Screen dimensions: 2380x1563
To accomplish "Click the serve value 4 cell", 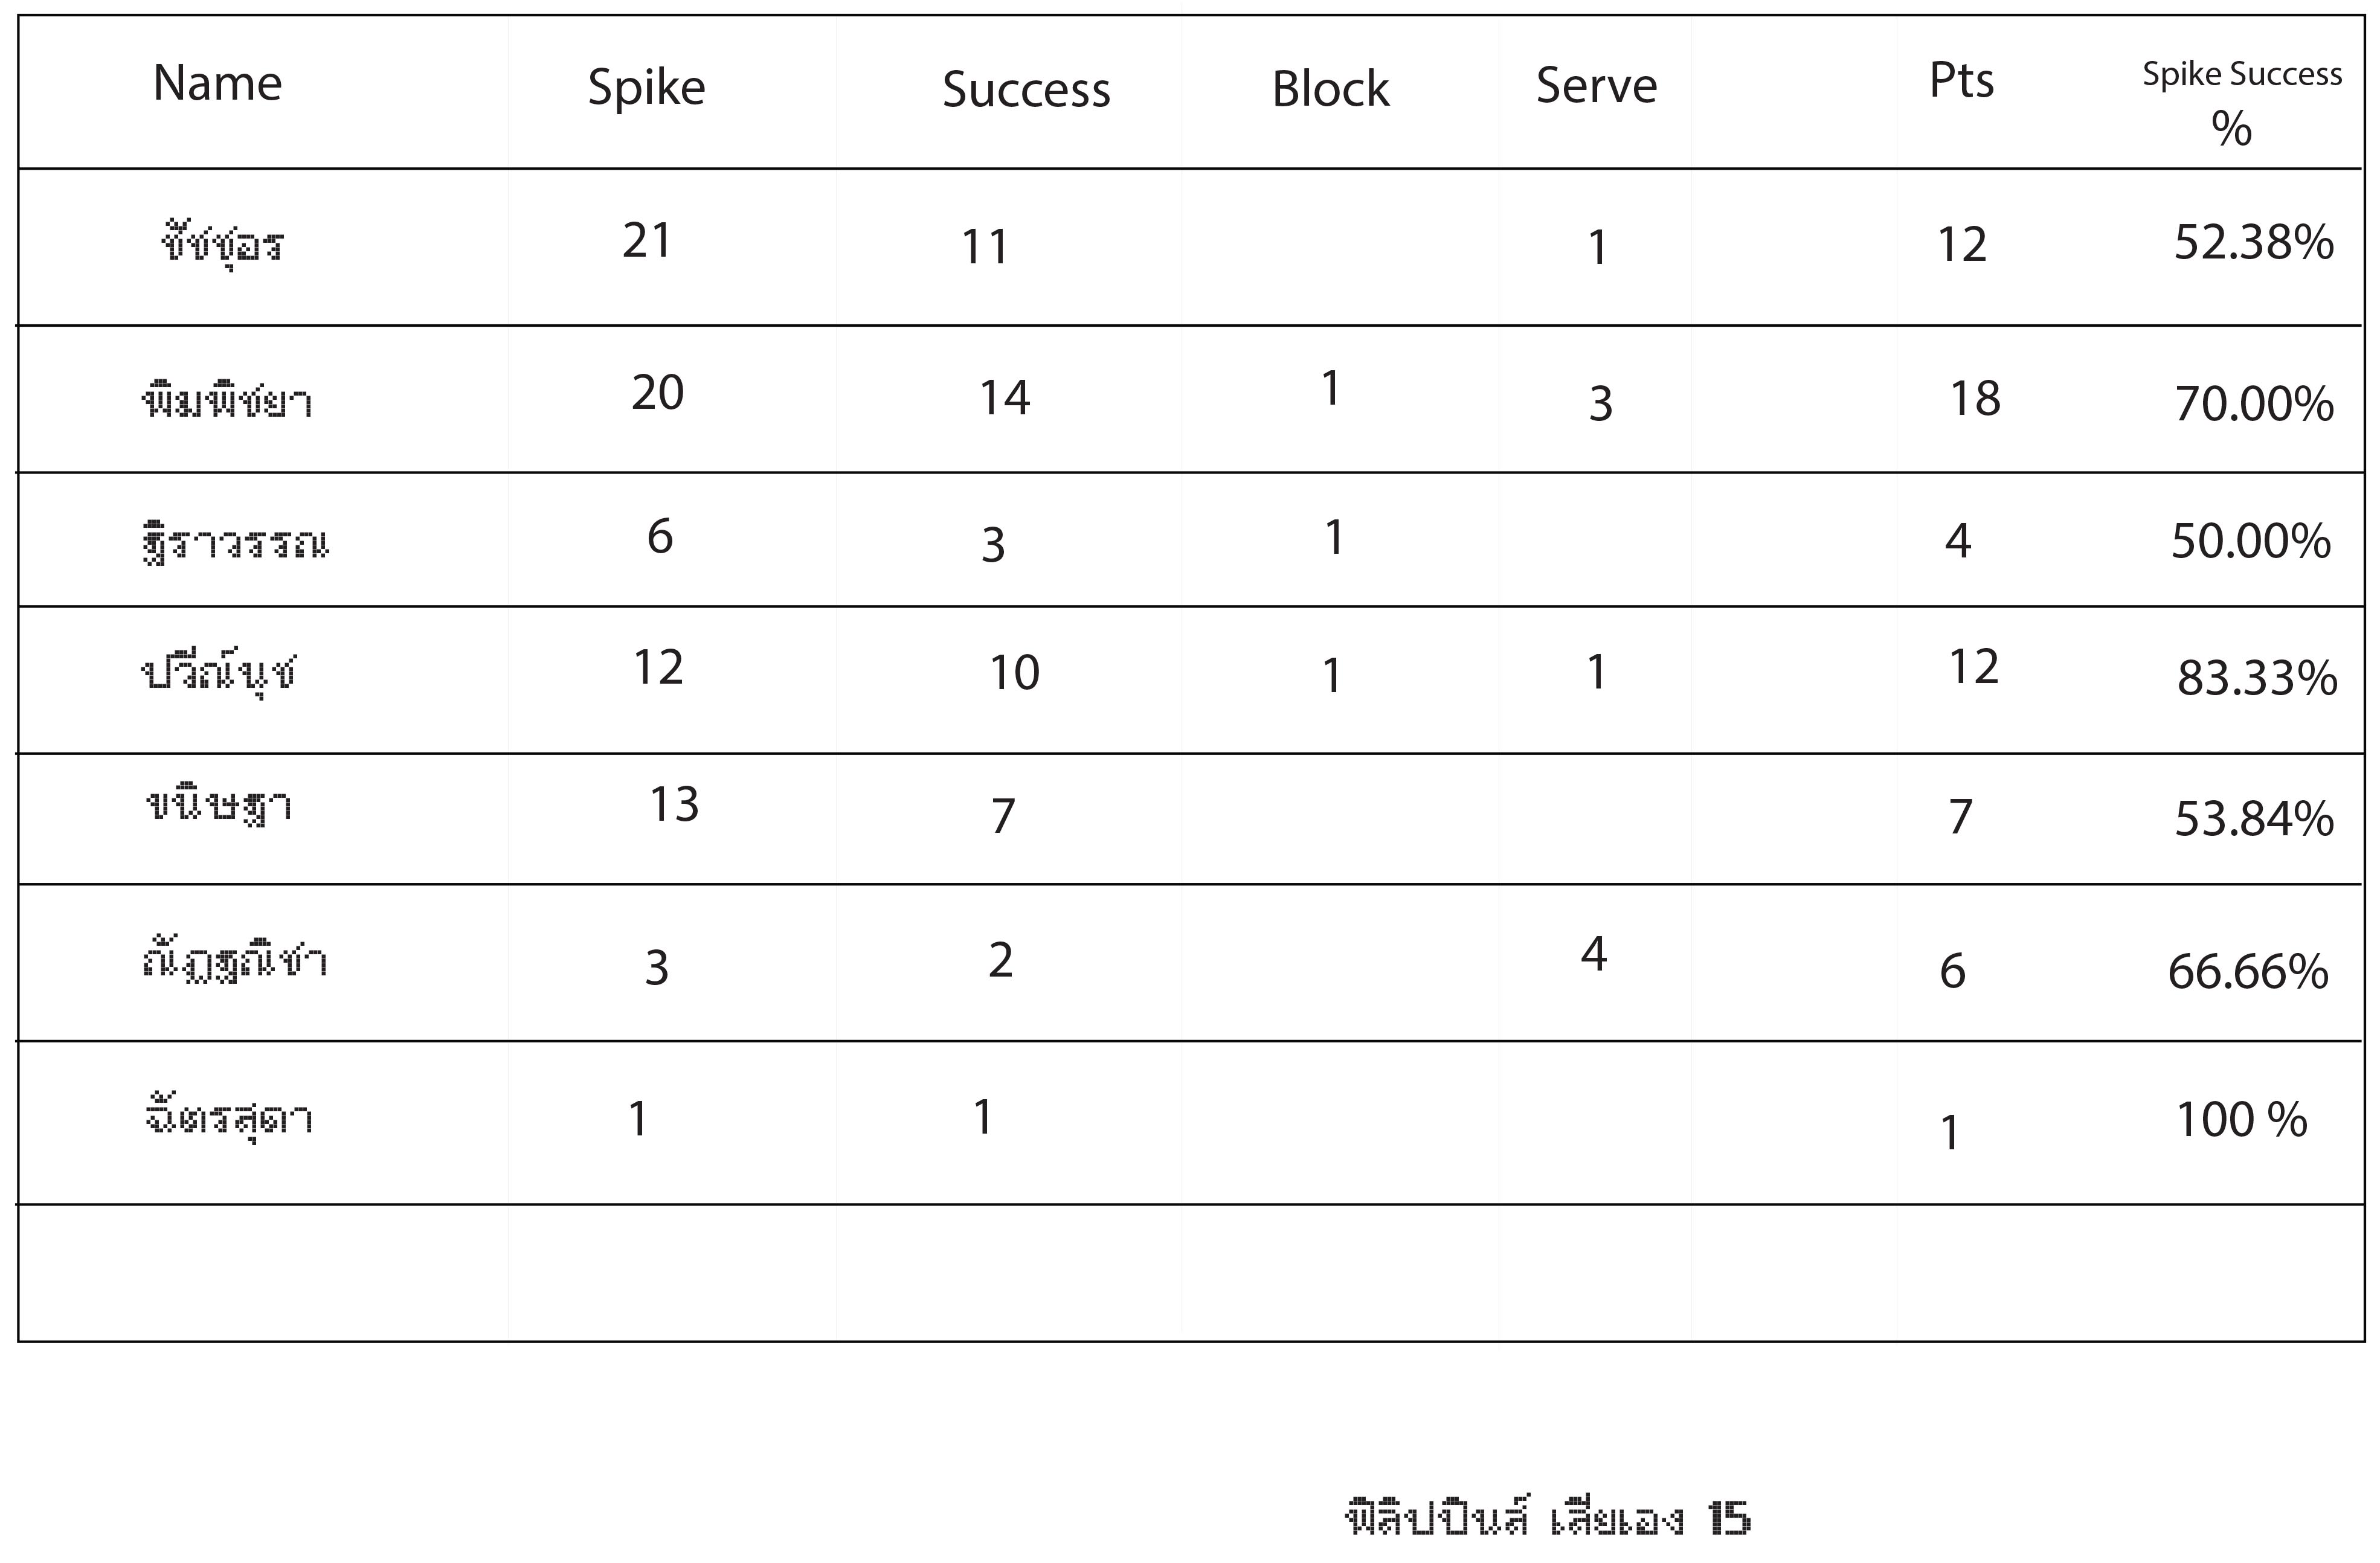I will click(1594, 954).
